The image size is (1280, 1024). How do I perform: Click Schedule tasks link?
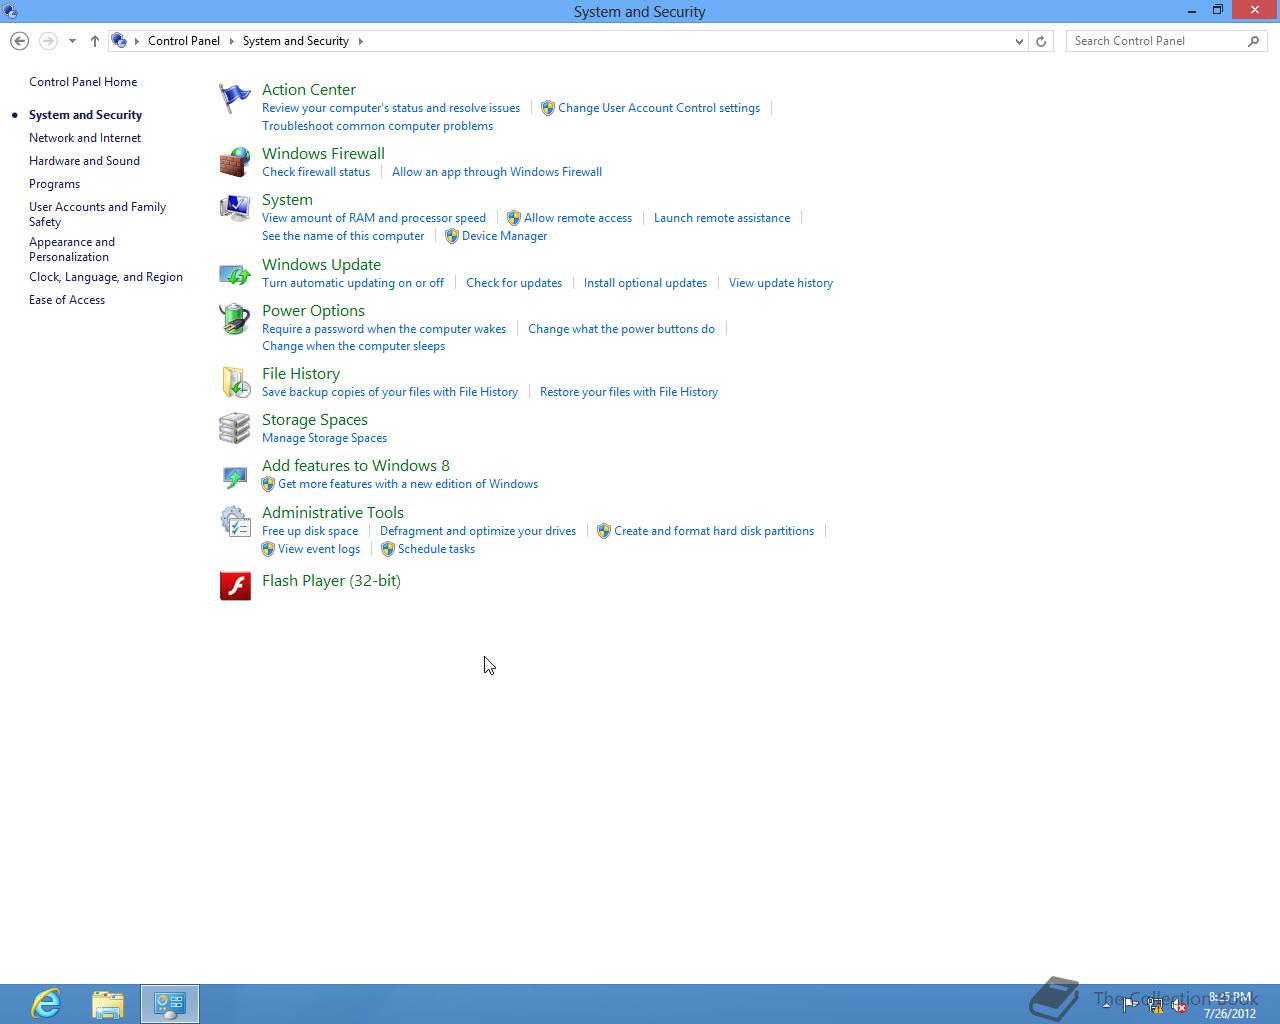pyautogui.click(x=436, y=549)
